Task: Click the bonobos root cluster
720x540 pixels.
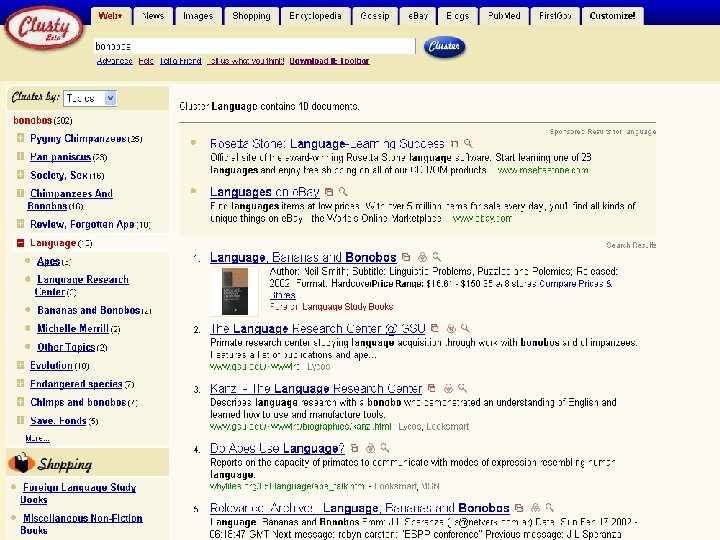Action: [33, 120]
